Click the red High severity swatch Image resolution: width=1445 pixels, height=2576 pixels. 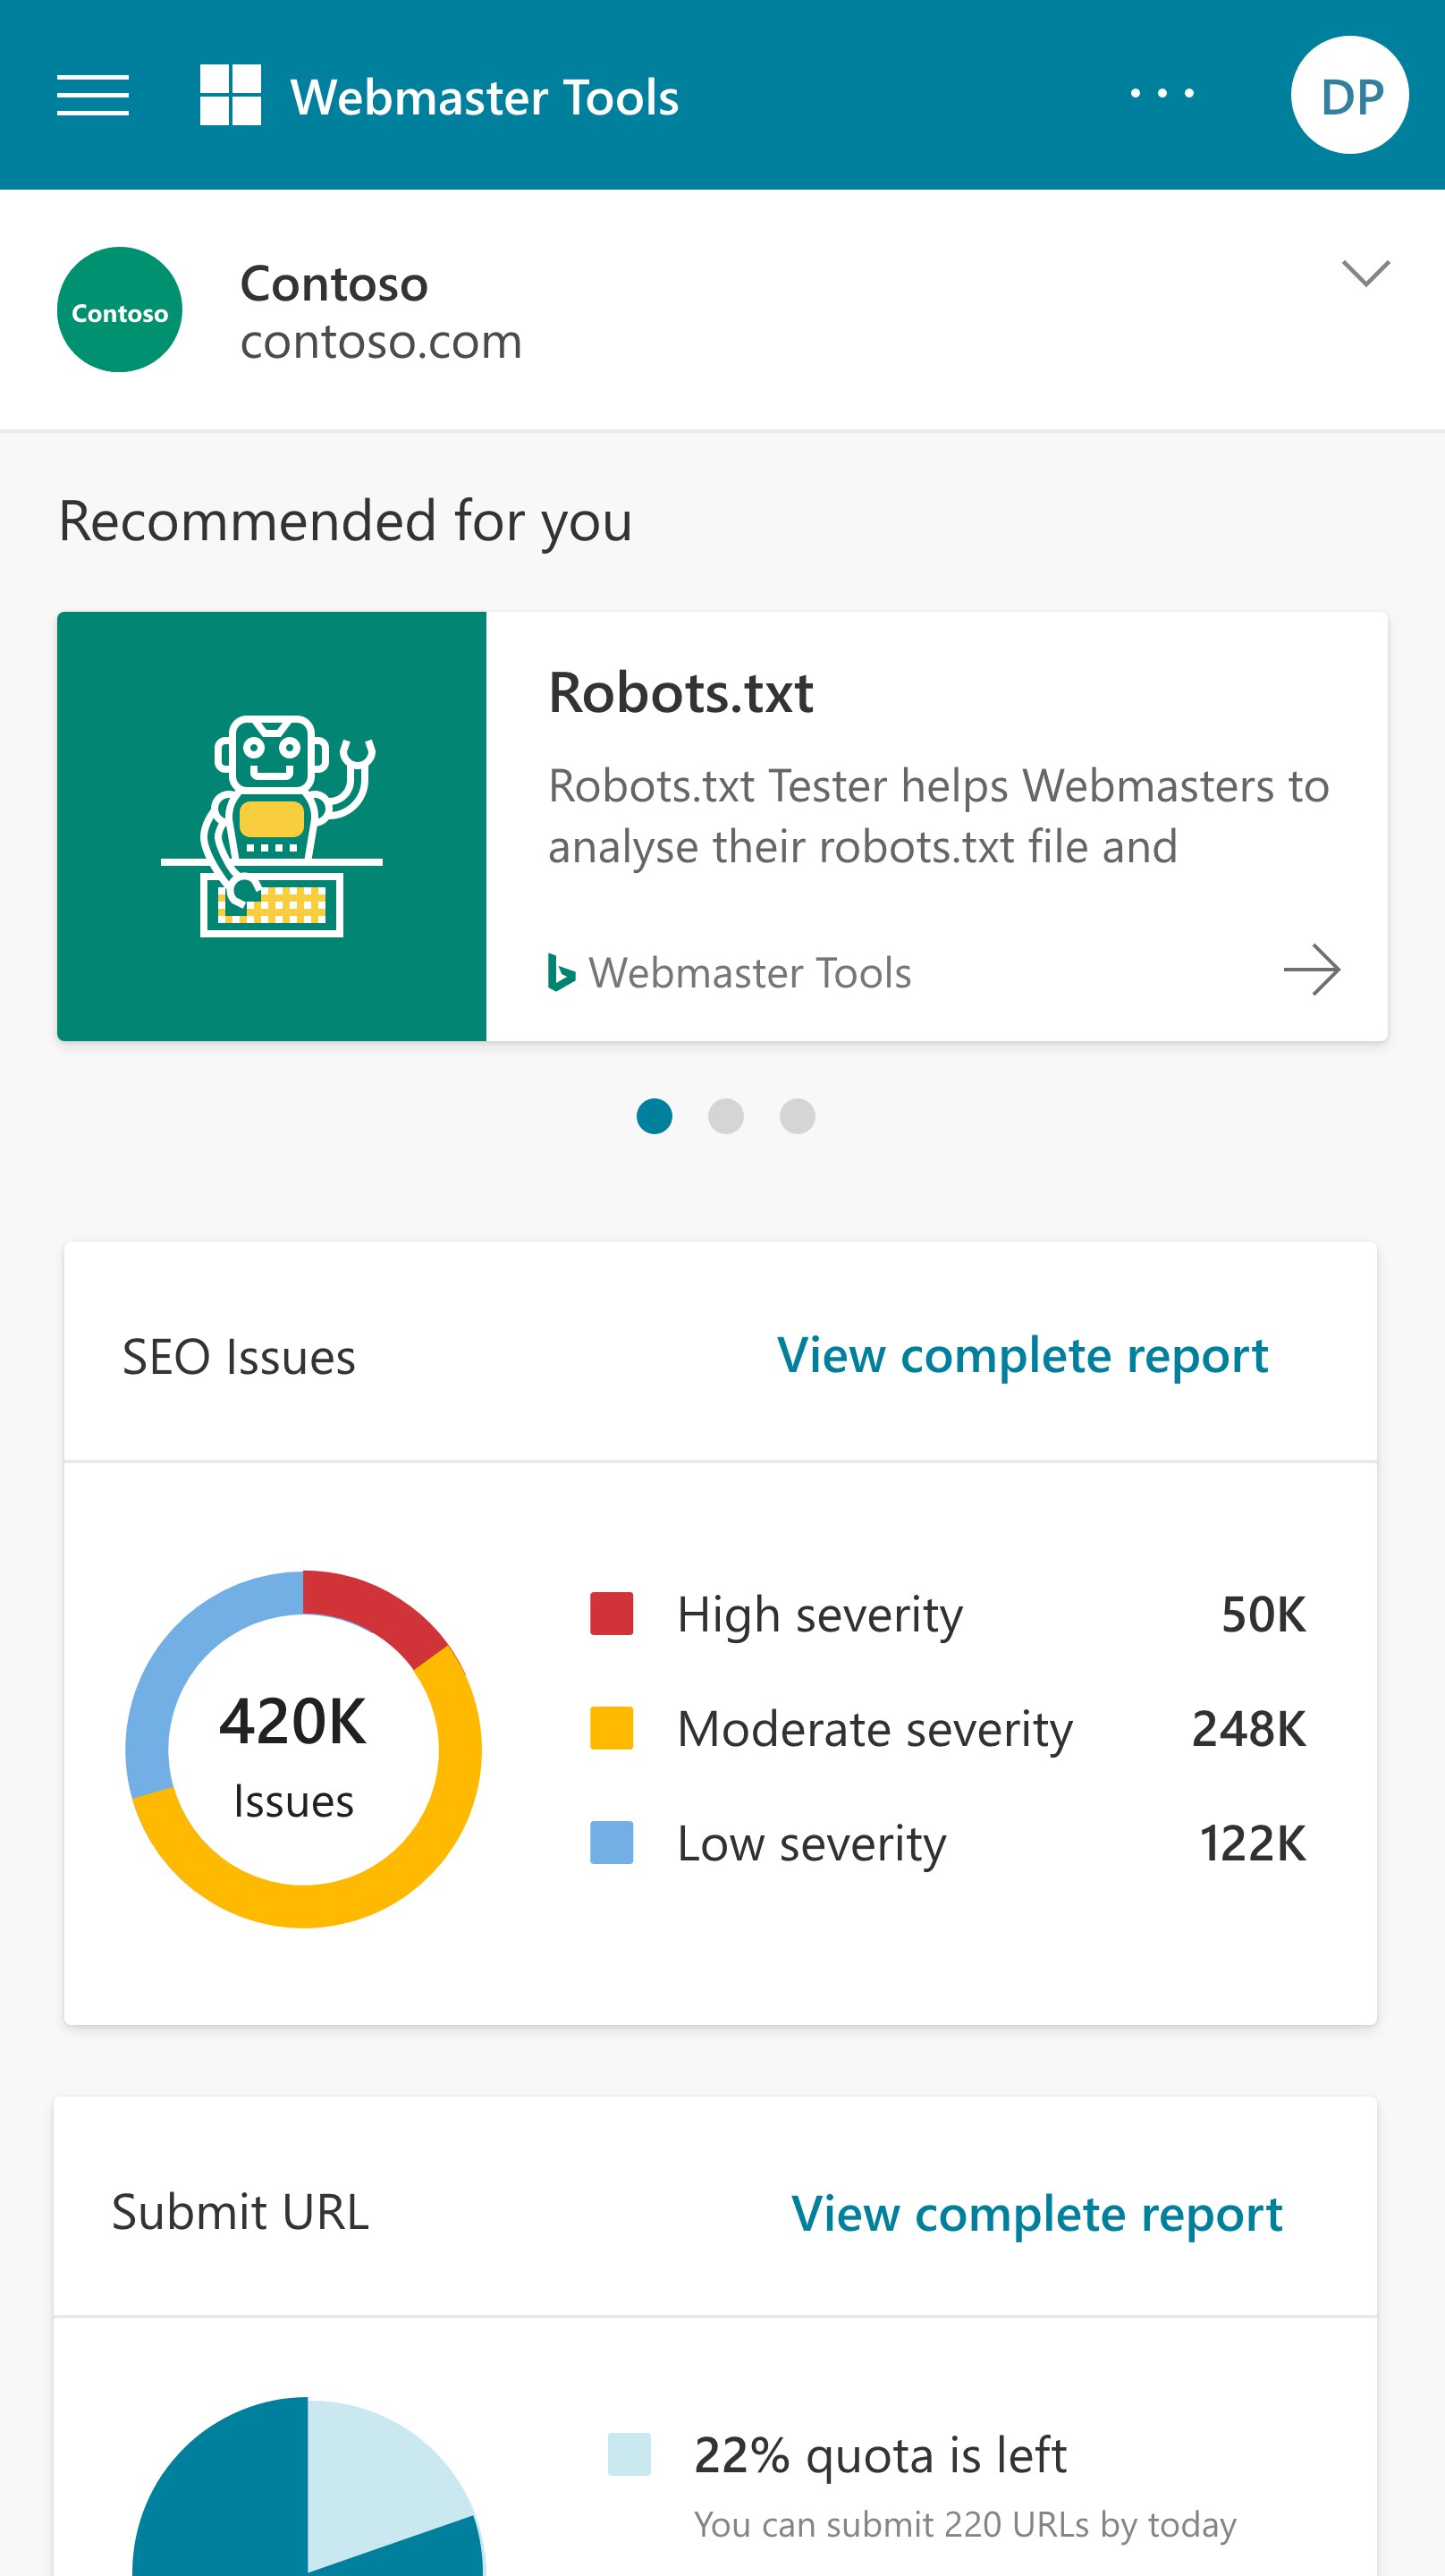point(612,1614)
